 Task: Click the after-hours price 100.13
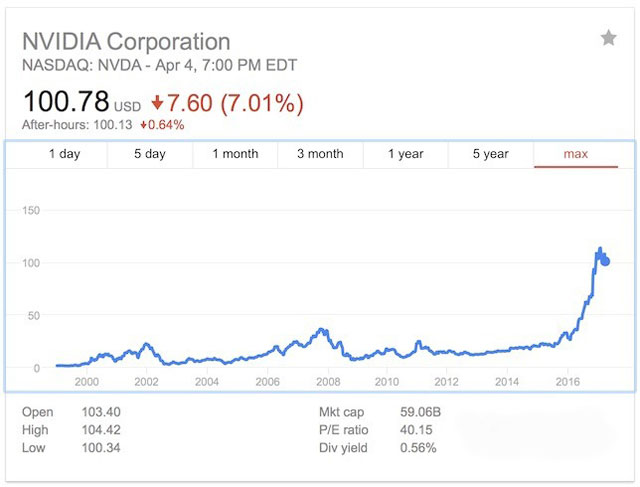113,125
